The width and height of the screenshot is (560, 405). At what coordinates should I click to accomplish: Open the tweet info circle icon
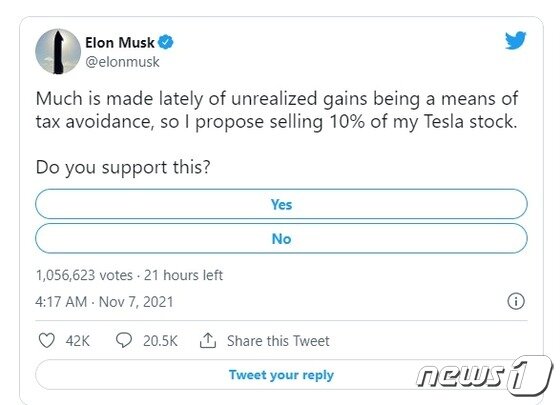pos(516,301)
